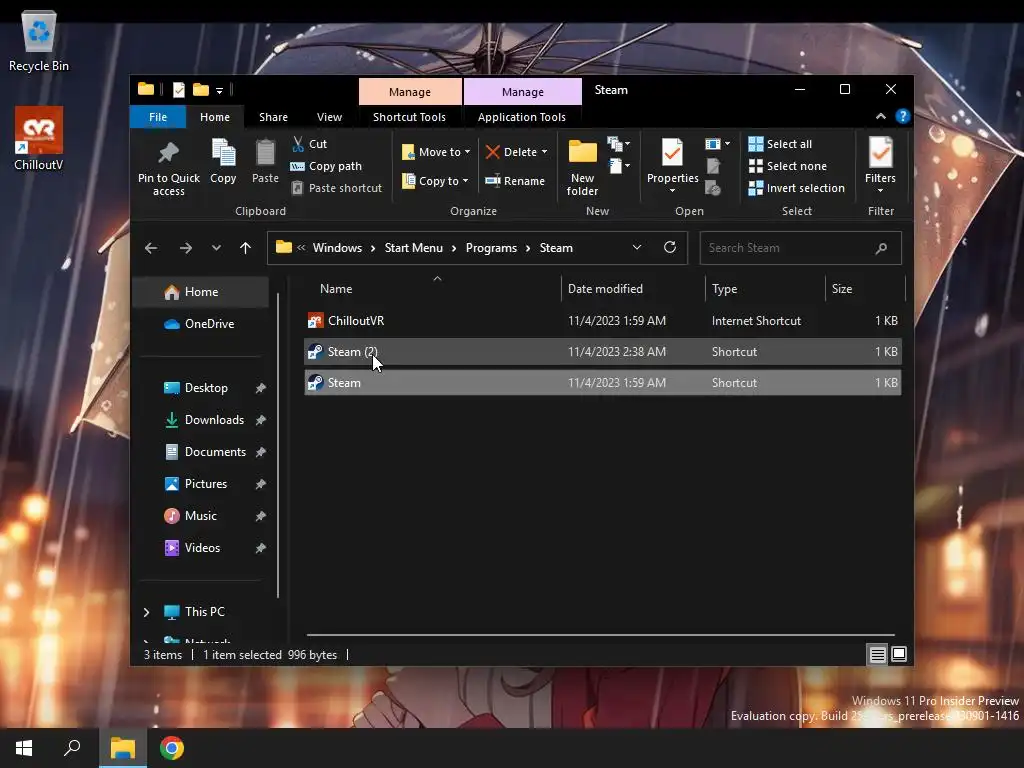Sort by the Name column header
1024x768 pixels.
(x=431, y=289)
